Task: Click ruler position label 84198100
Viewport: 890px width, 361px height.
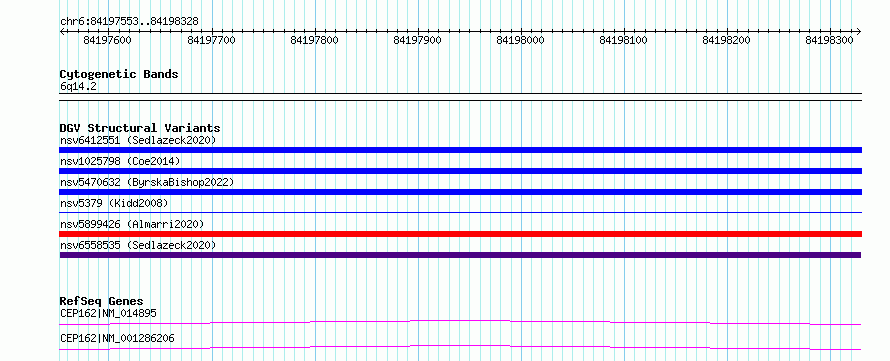Action: tap(623, 40)
